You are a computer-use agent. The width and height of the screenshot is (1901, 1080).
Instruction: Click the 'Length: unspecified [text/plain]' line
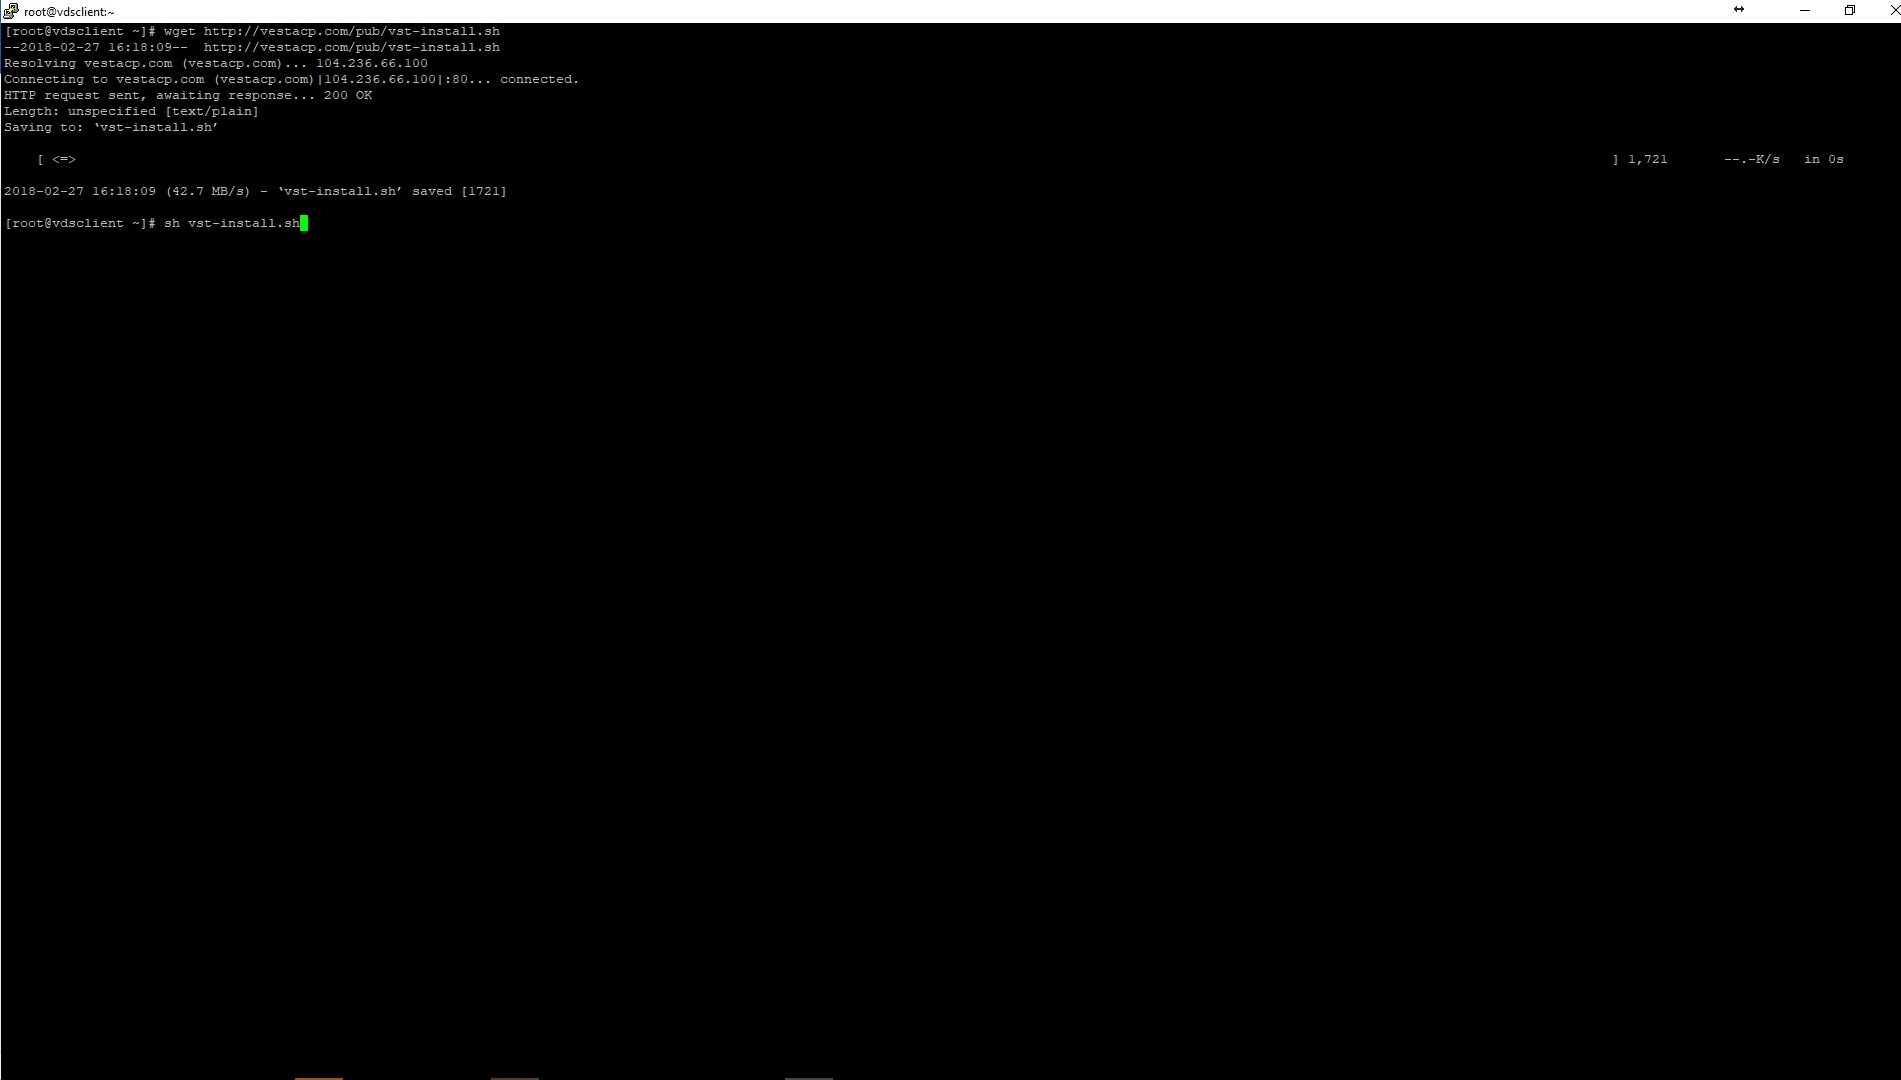pos(132,111)
